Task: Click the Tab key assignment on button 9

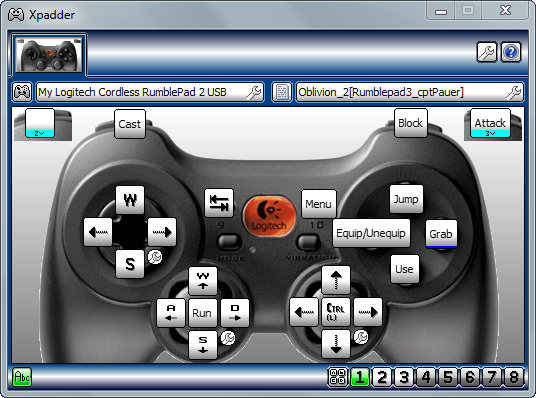Action: [x=219, y=203]
